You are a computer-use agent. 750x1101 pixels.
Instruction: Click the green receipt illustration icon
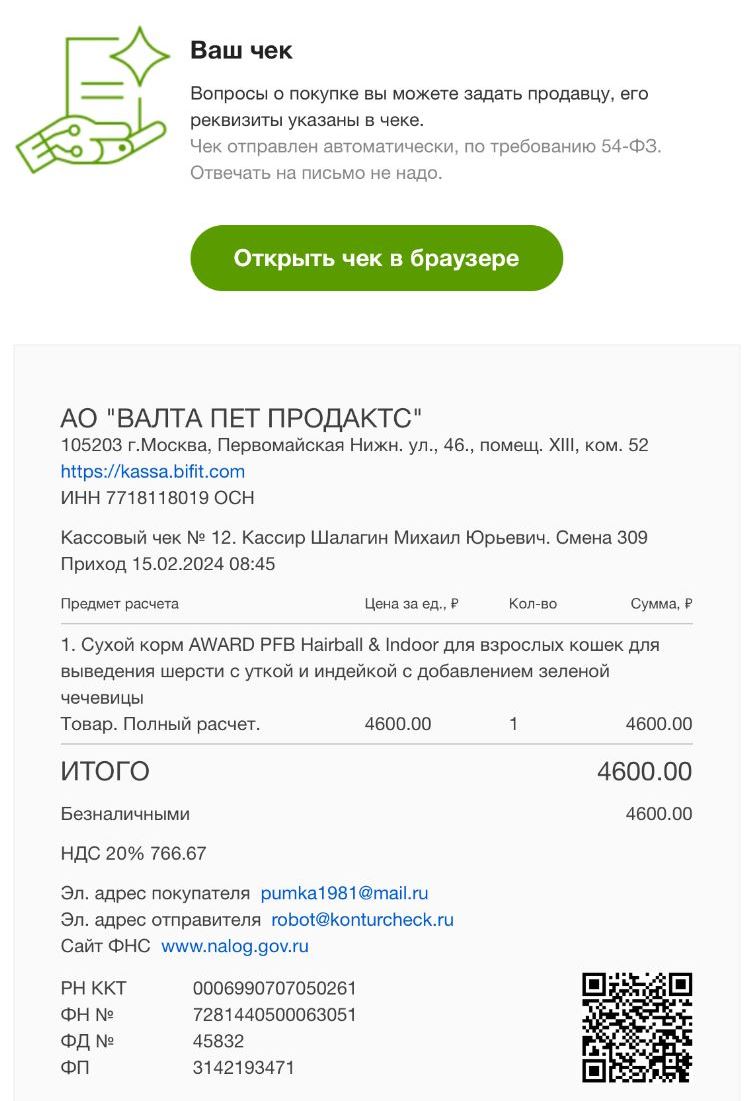coord(93,100)
